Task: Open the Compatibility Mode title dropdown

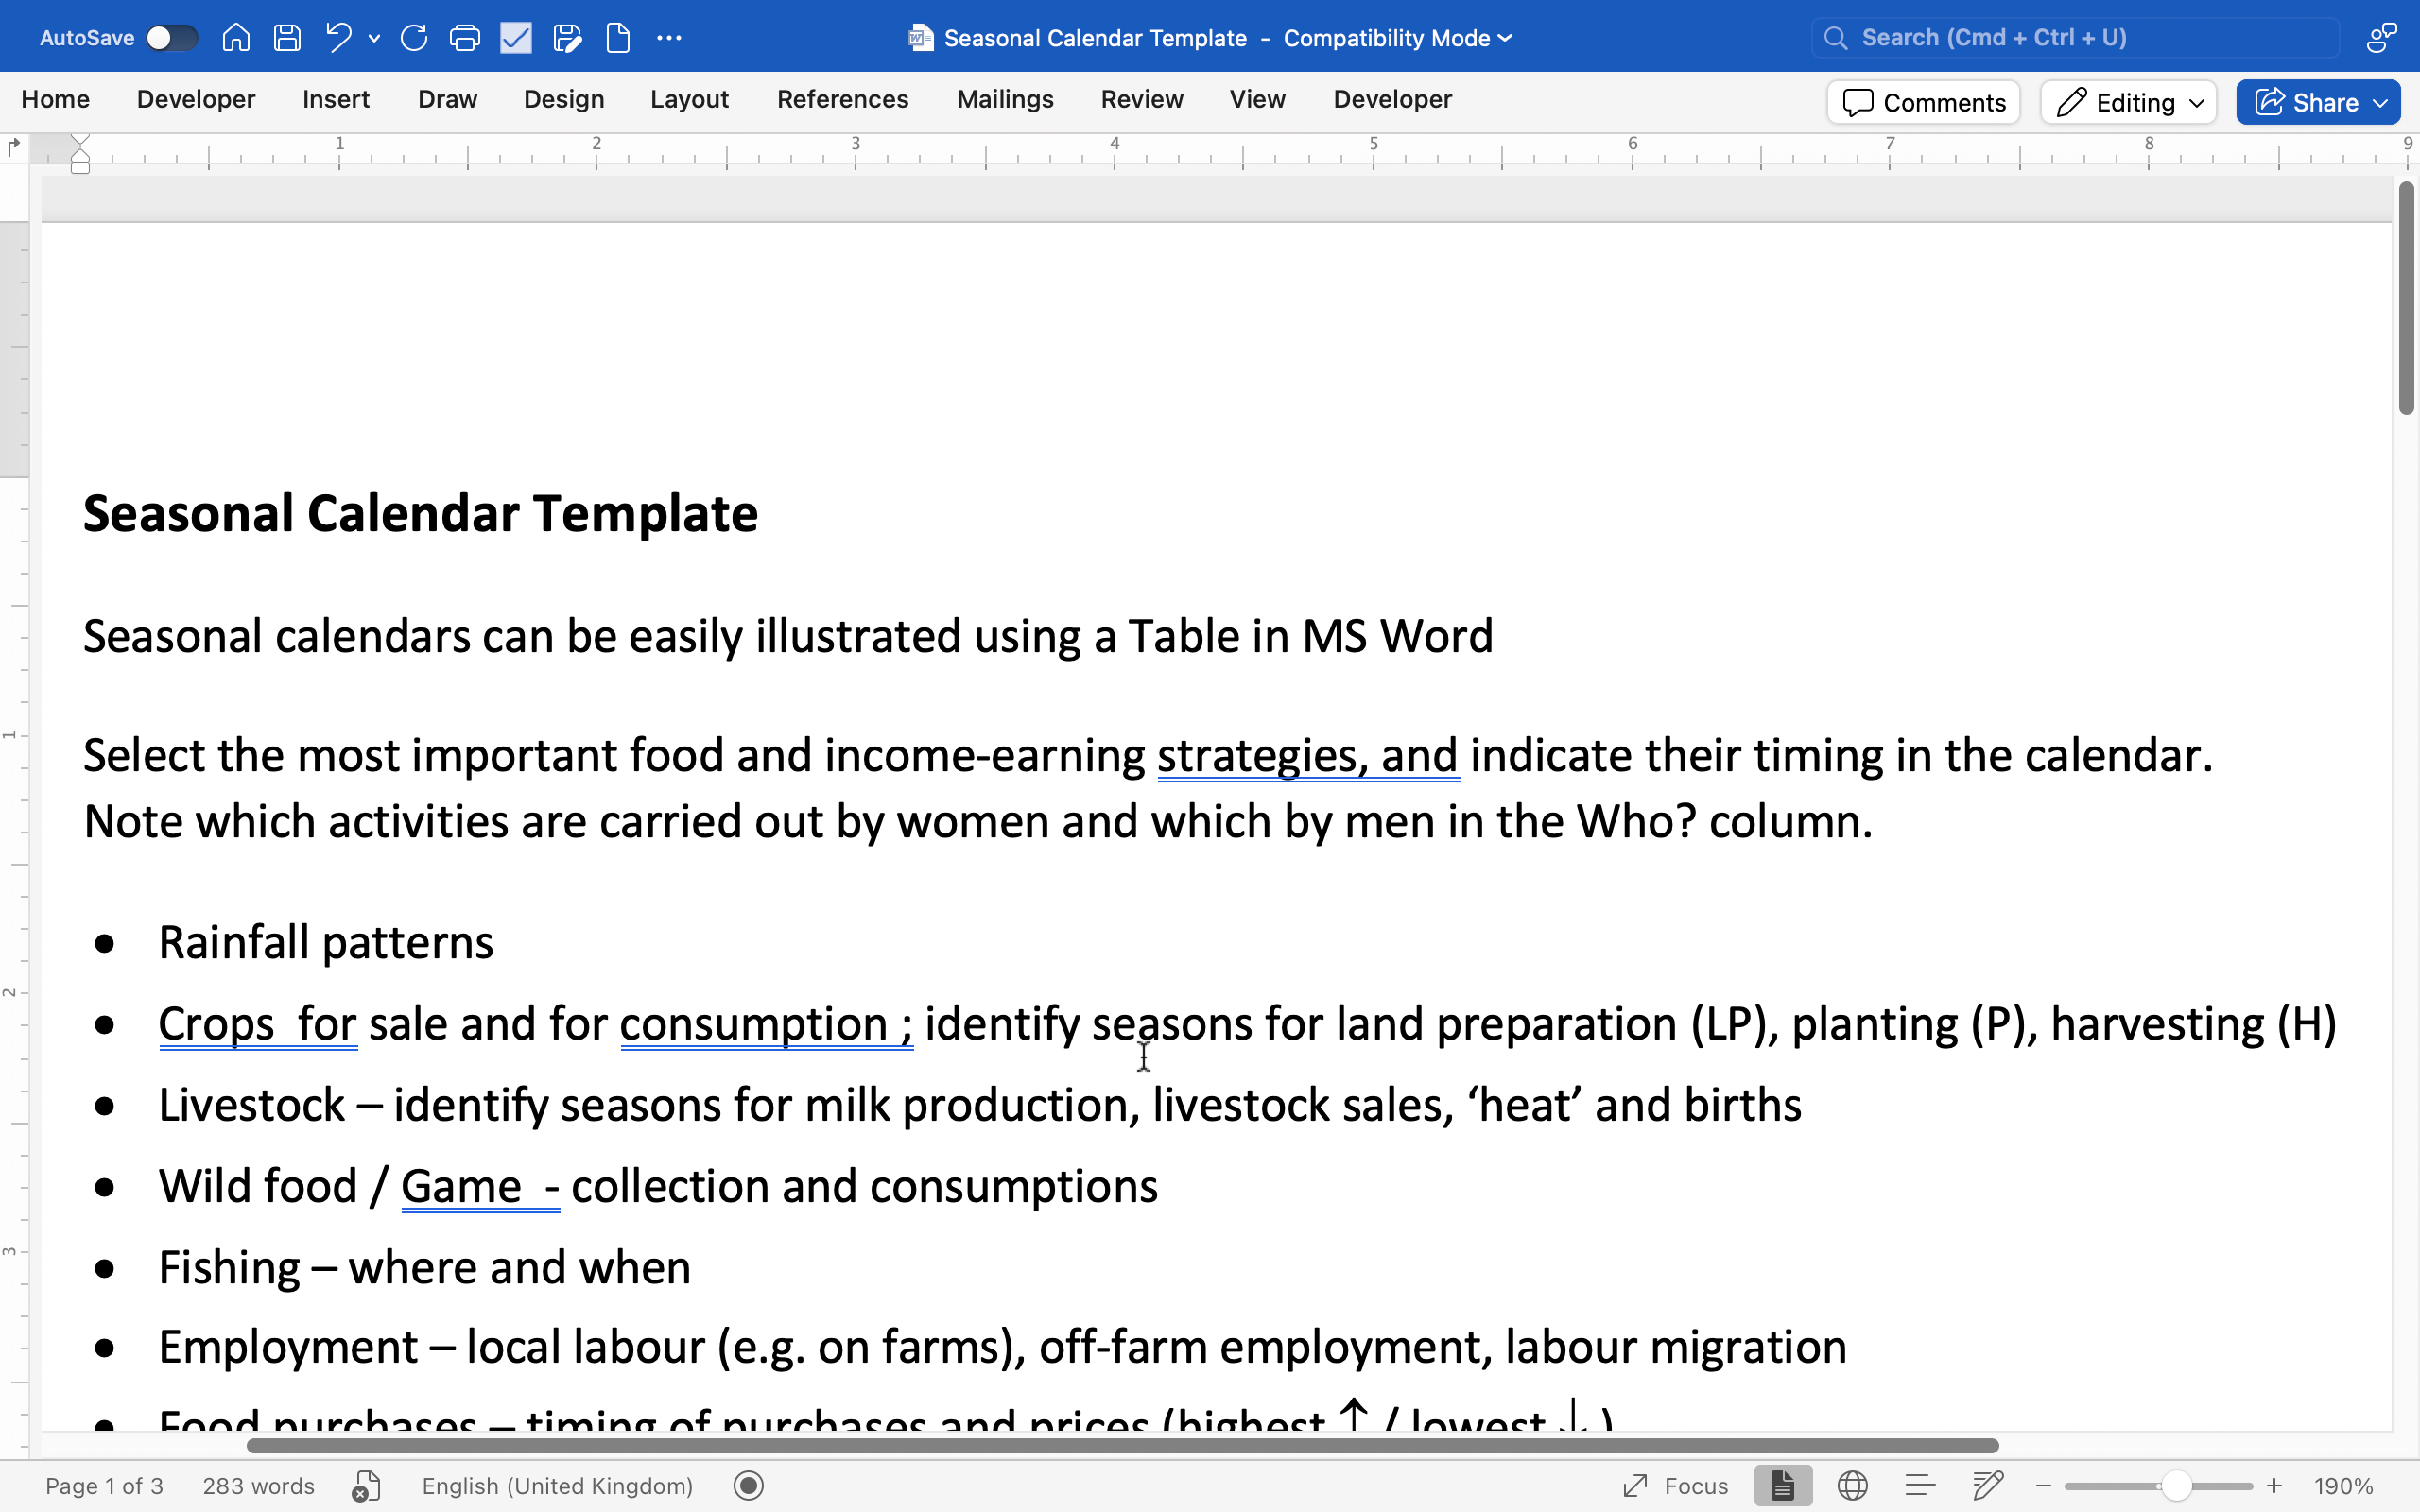Action: [1505, 38]
